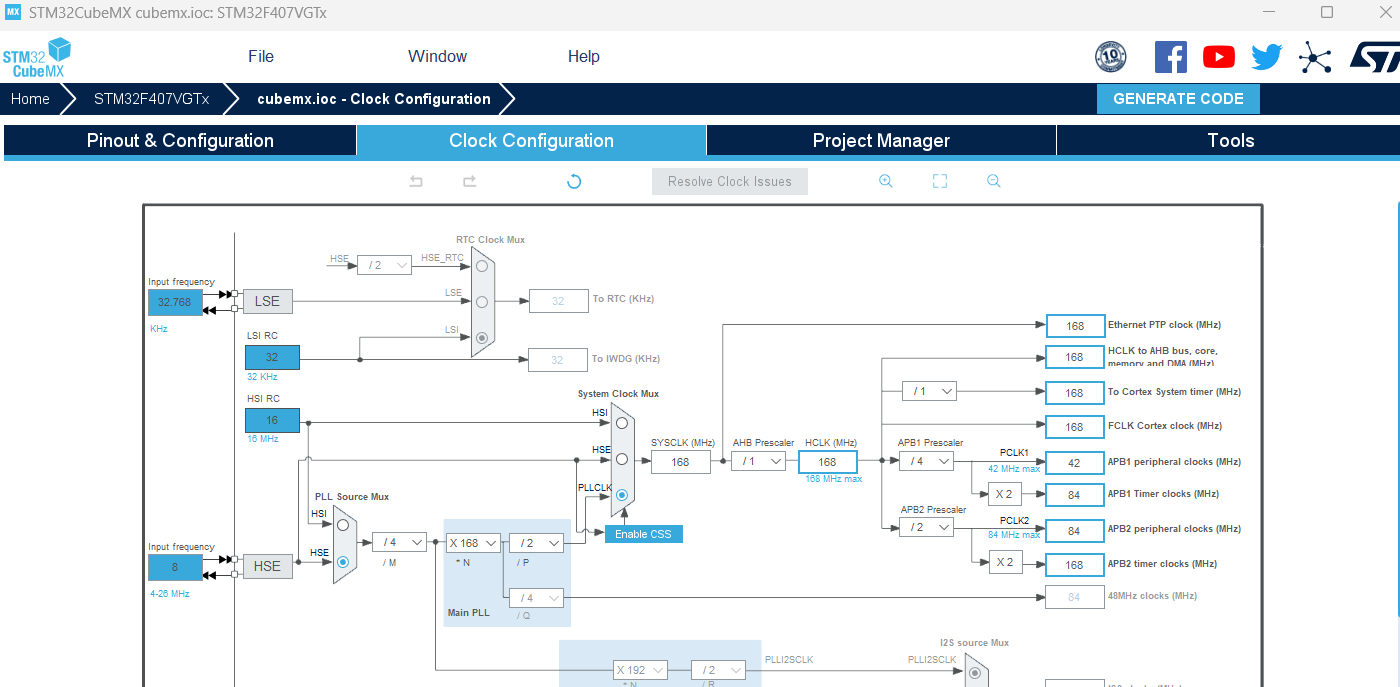Image resolution: width=1400 pixels, height=687 pixels.
Task: Edit the HCLK (MHz) 168 field
Action: (828, 461)
